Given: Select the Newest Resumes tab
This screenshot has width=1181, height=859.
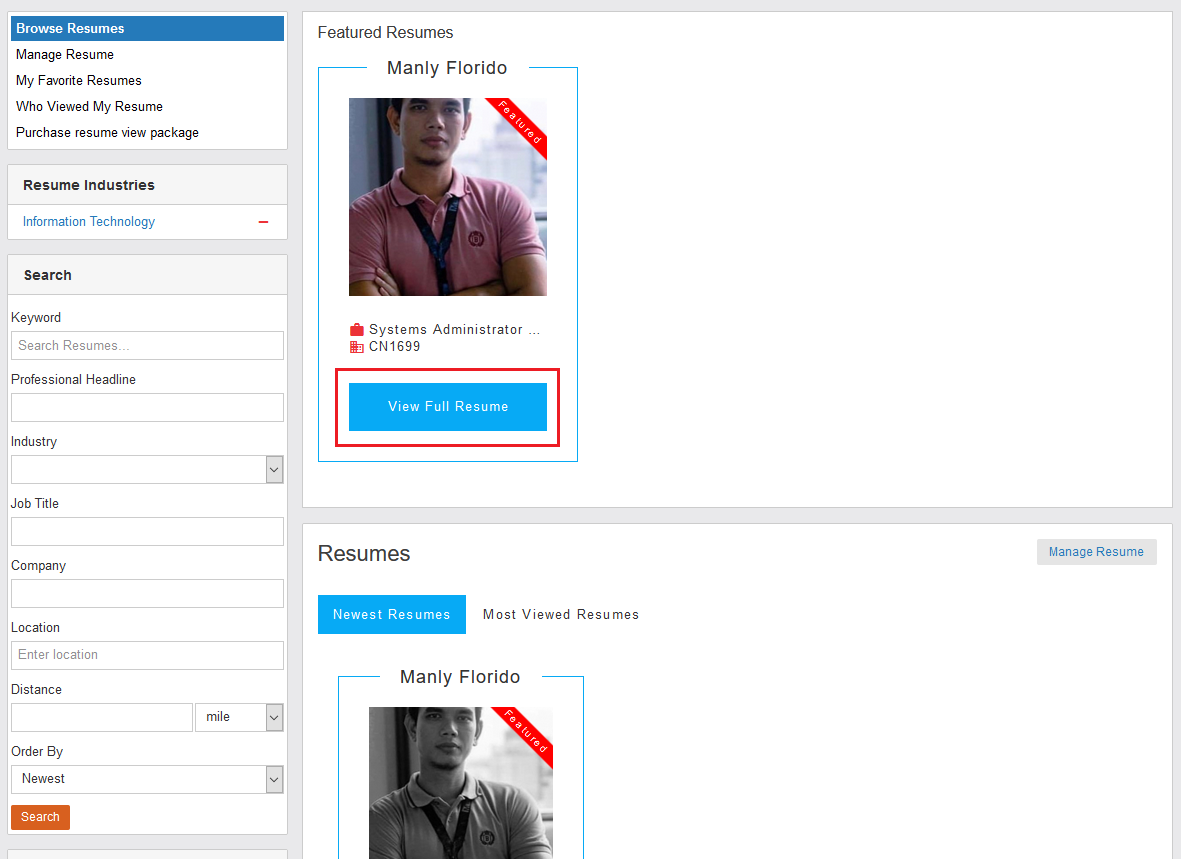Looking at the screenshot, I should point(392,615).
